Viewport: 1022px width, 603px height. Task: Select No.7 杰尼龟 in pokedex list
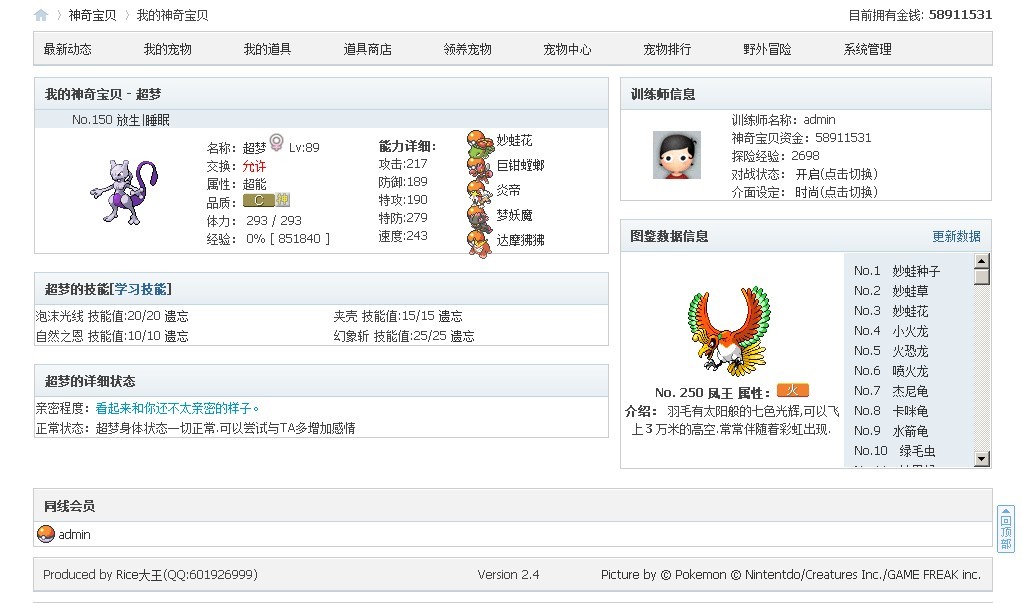click(891, 391)
